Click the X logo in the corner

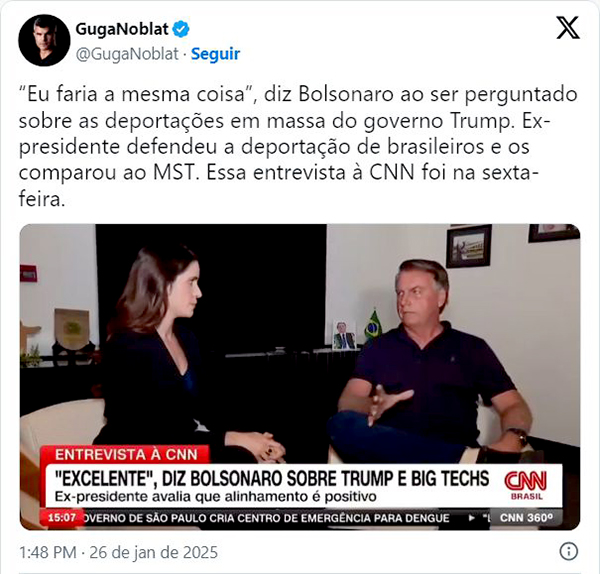tap(568, 28)
